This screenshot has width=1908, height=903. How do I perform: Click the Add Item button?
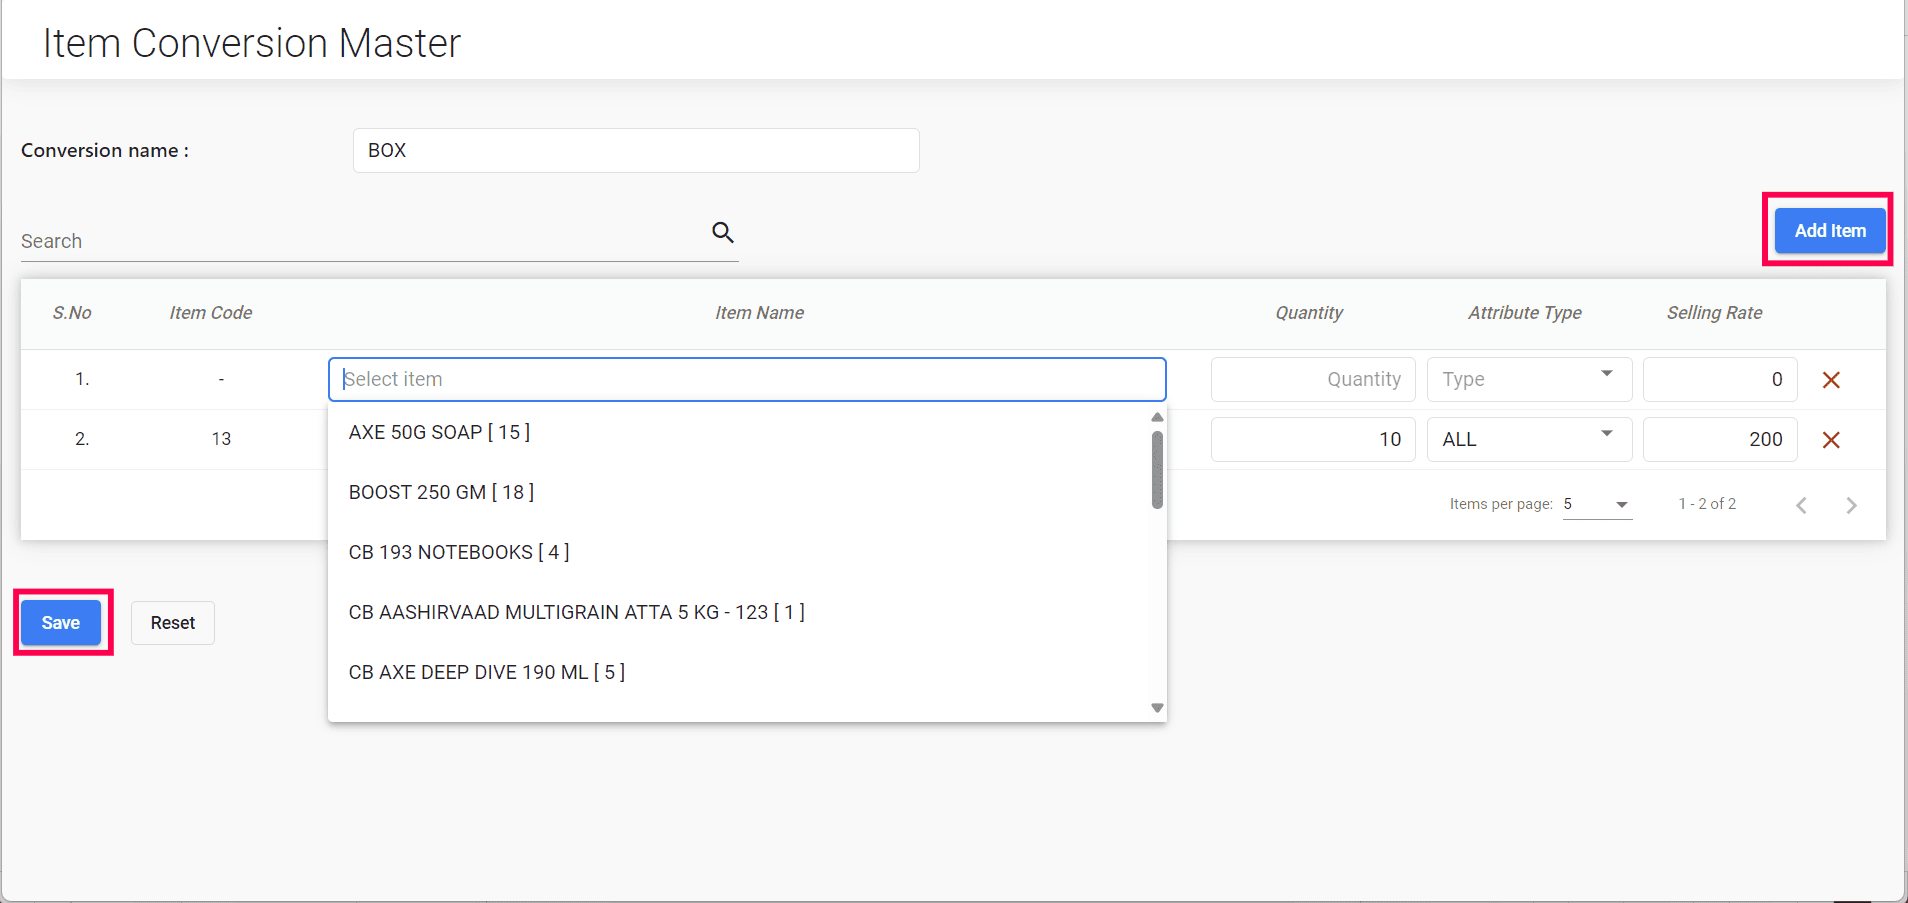tap(1829, 231)
